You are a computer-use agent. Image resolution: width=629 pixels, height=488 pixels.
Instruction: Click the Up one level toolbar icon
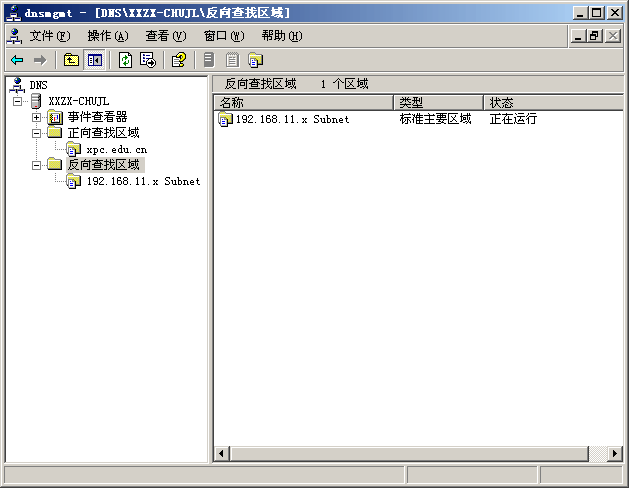[x=71, y=60]
